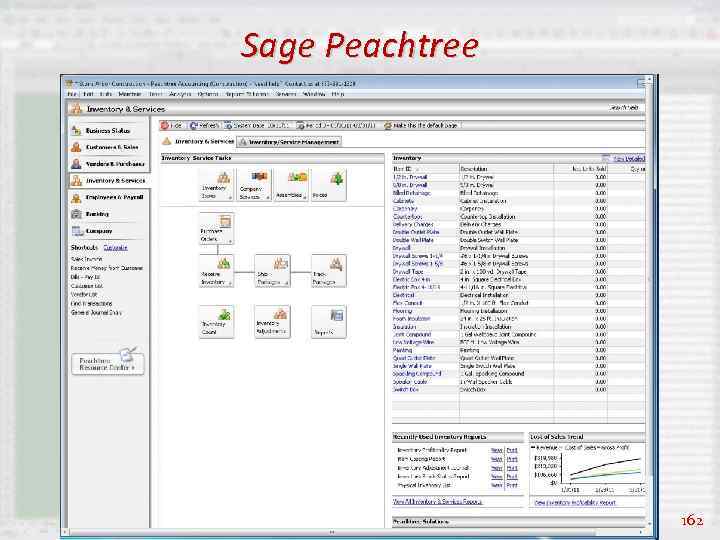Change the accounting Period in toolbar
Image resolution: width=720 pixels, height=540 pixels.
tap(336, 125)
